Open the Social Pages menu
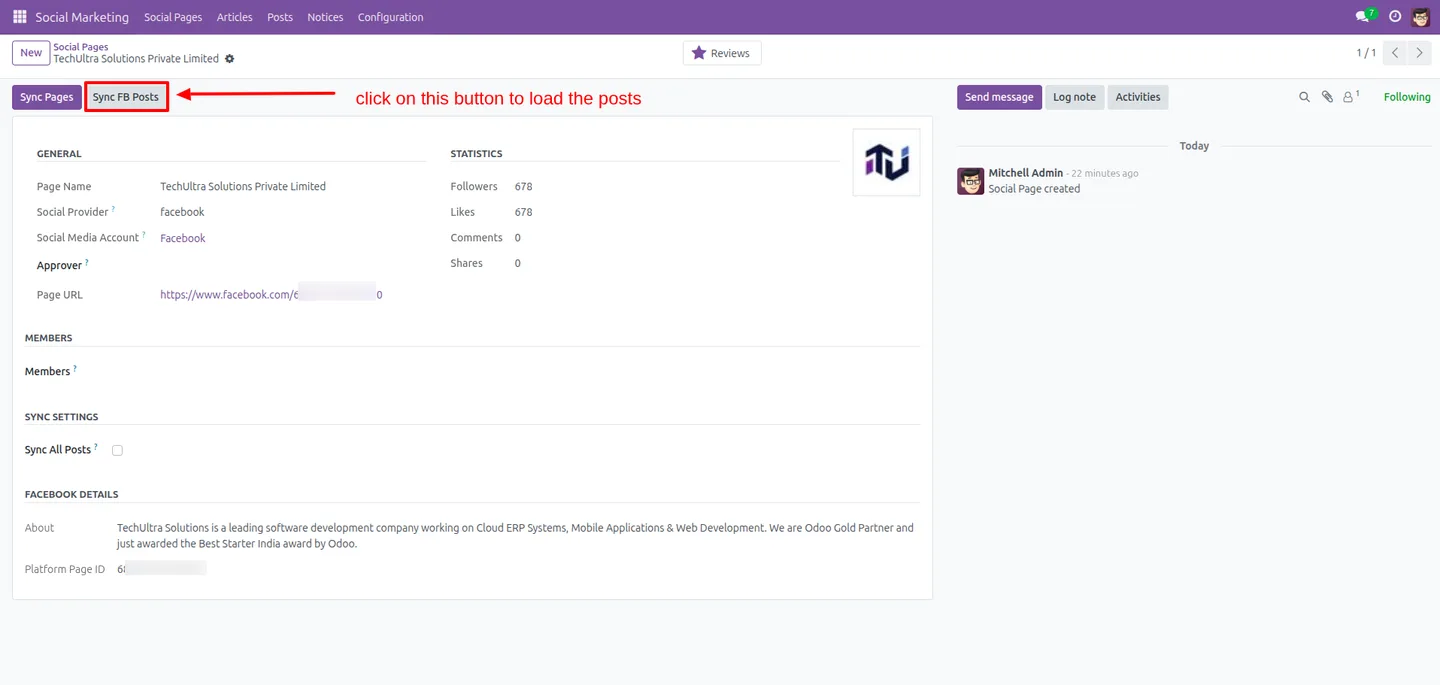This screenshot has width=1440, height=685. pyautogui.click(x=173, y=17)
